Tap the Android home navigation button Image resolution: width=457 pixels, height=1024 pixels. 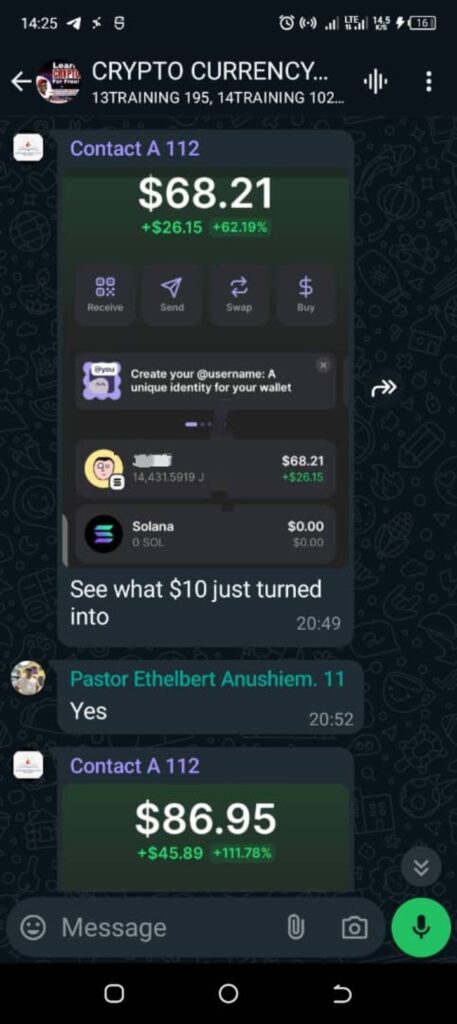click(228, 994)
